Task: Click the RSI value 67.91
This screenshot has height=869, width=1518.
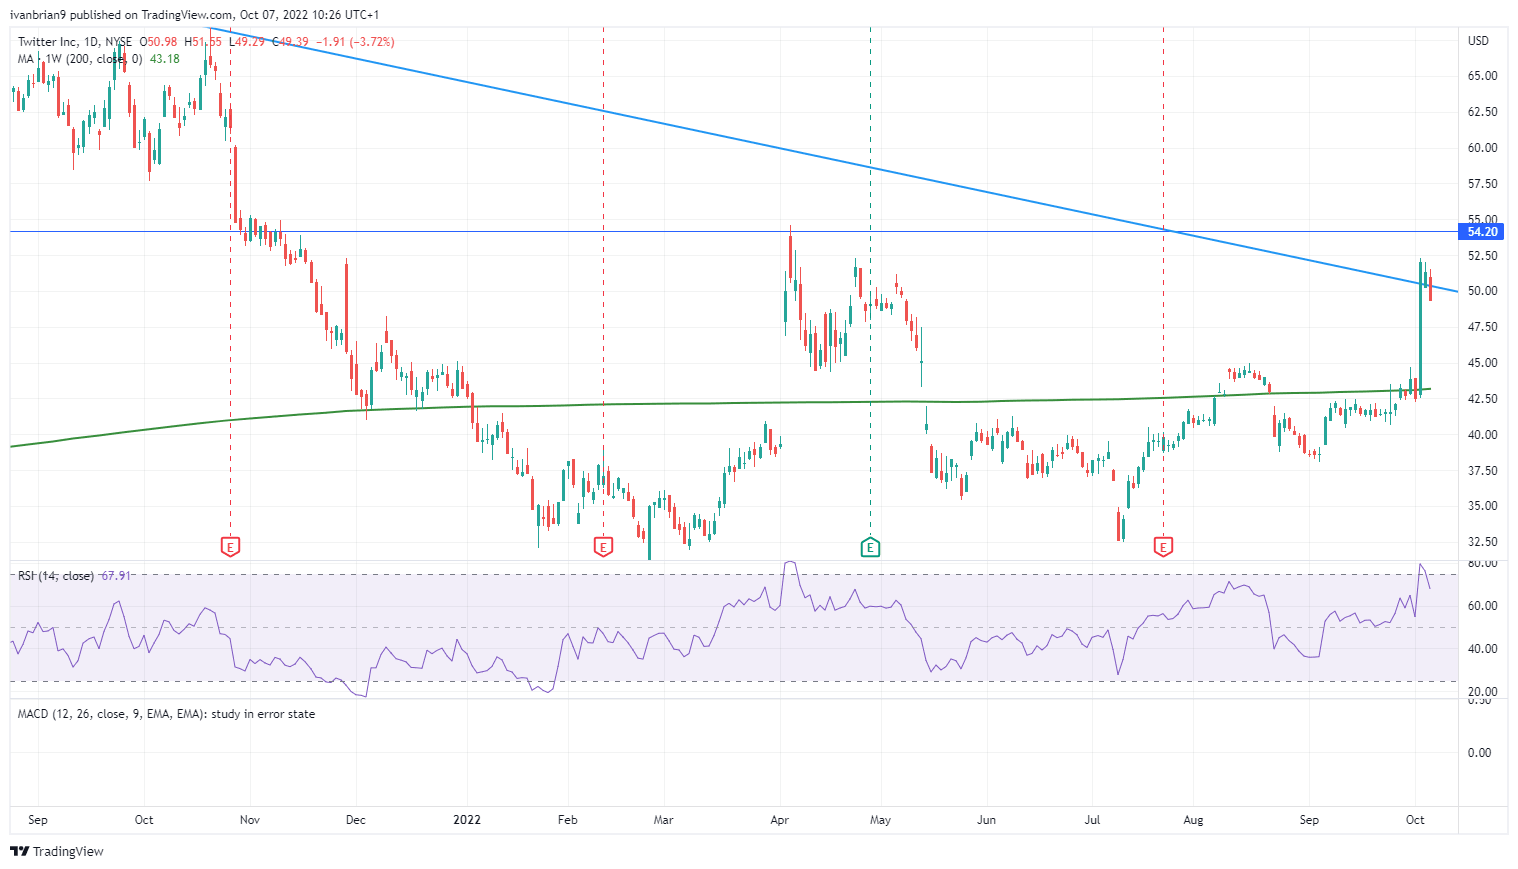Action: coord(115,576)
